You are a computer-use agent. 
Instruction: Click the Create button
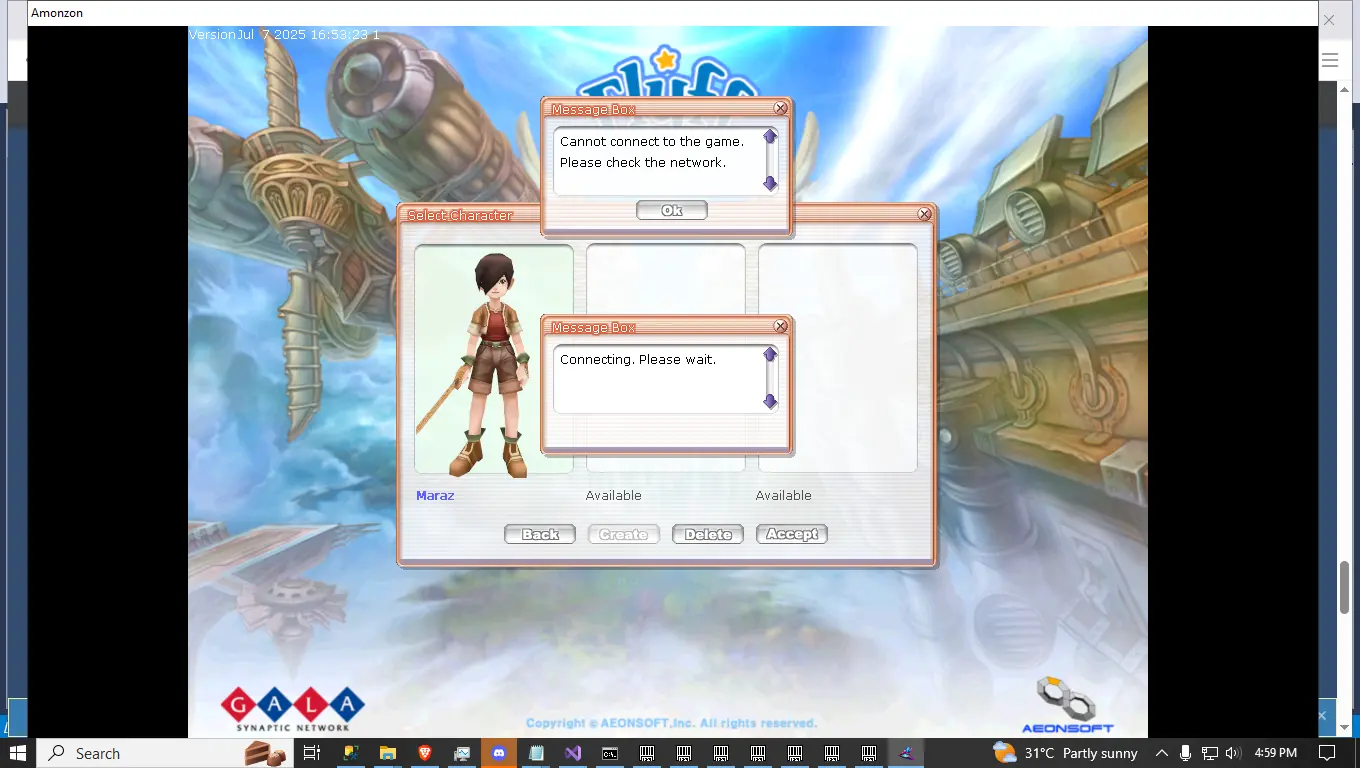(624, 534)
